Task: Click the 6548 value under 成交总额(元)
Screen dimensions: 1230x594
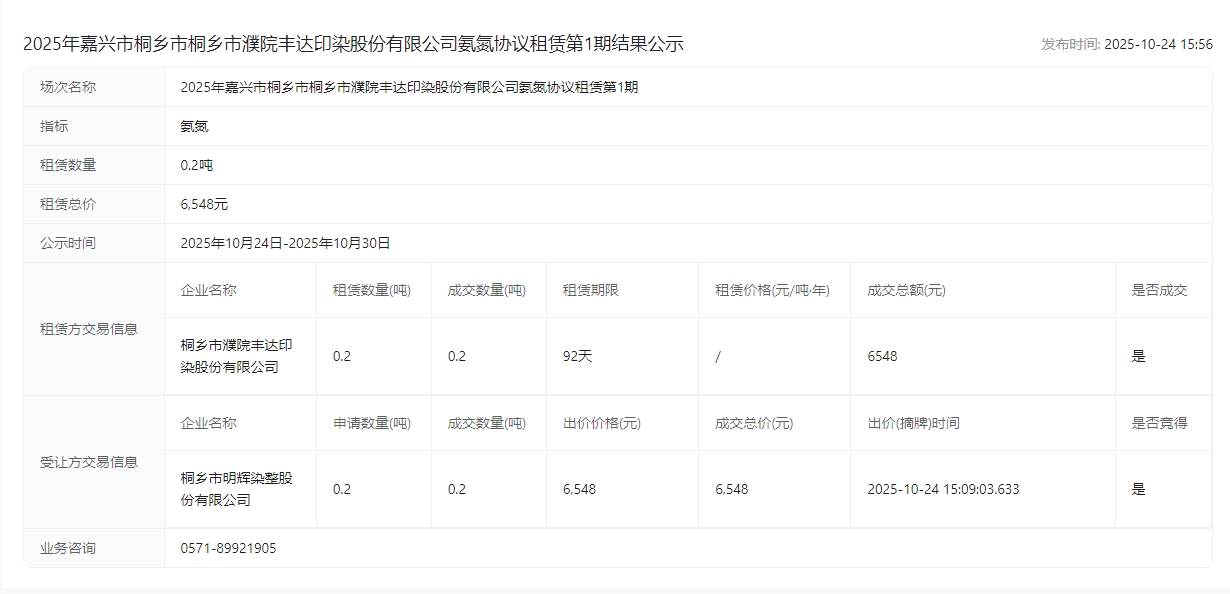Action: pyautogui.click(x=882, y=356)
